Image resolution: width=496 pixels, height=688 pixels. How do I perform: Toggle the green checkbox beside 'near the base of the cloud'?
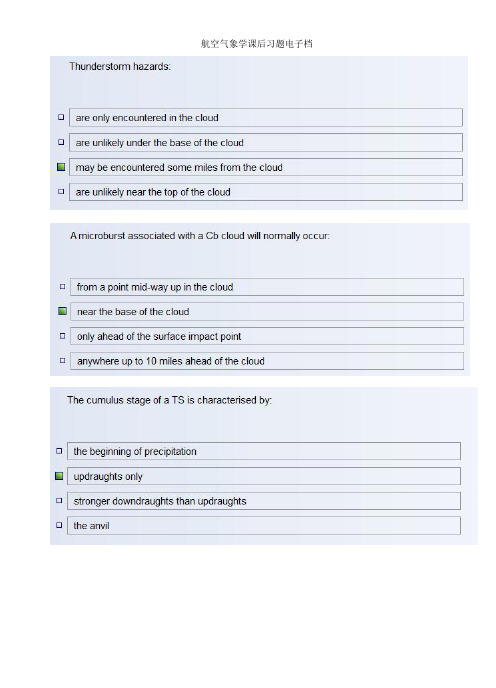coord(62,311)
